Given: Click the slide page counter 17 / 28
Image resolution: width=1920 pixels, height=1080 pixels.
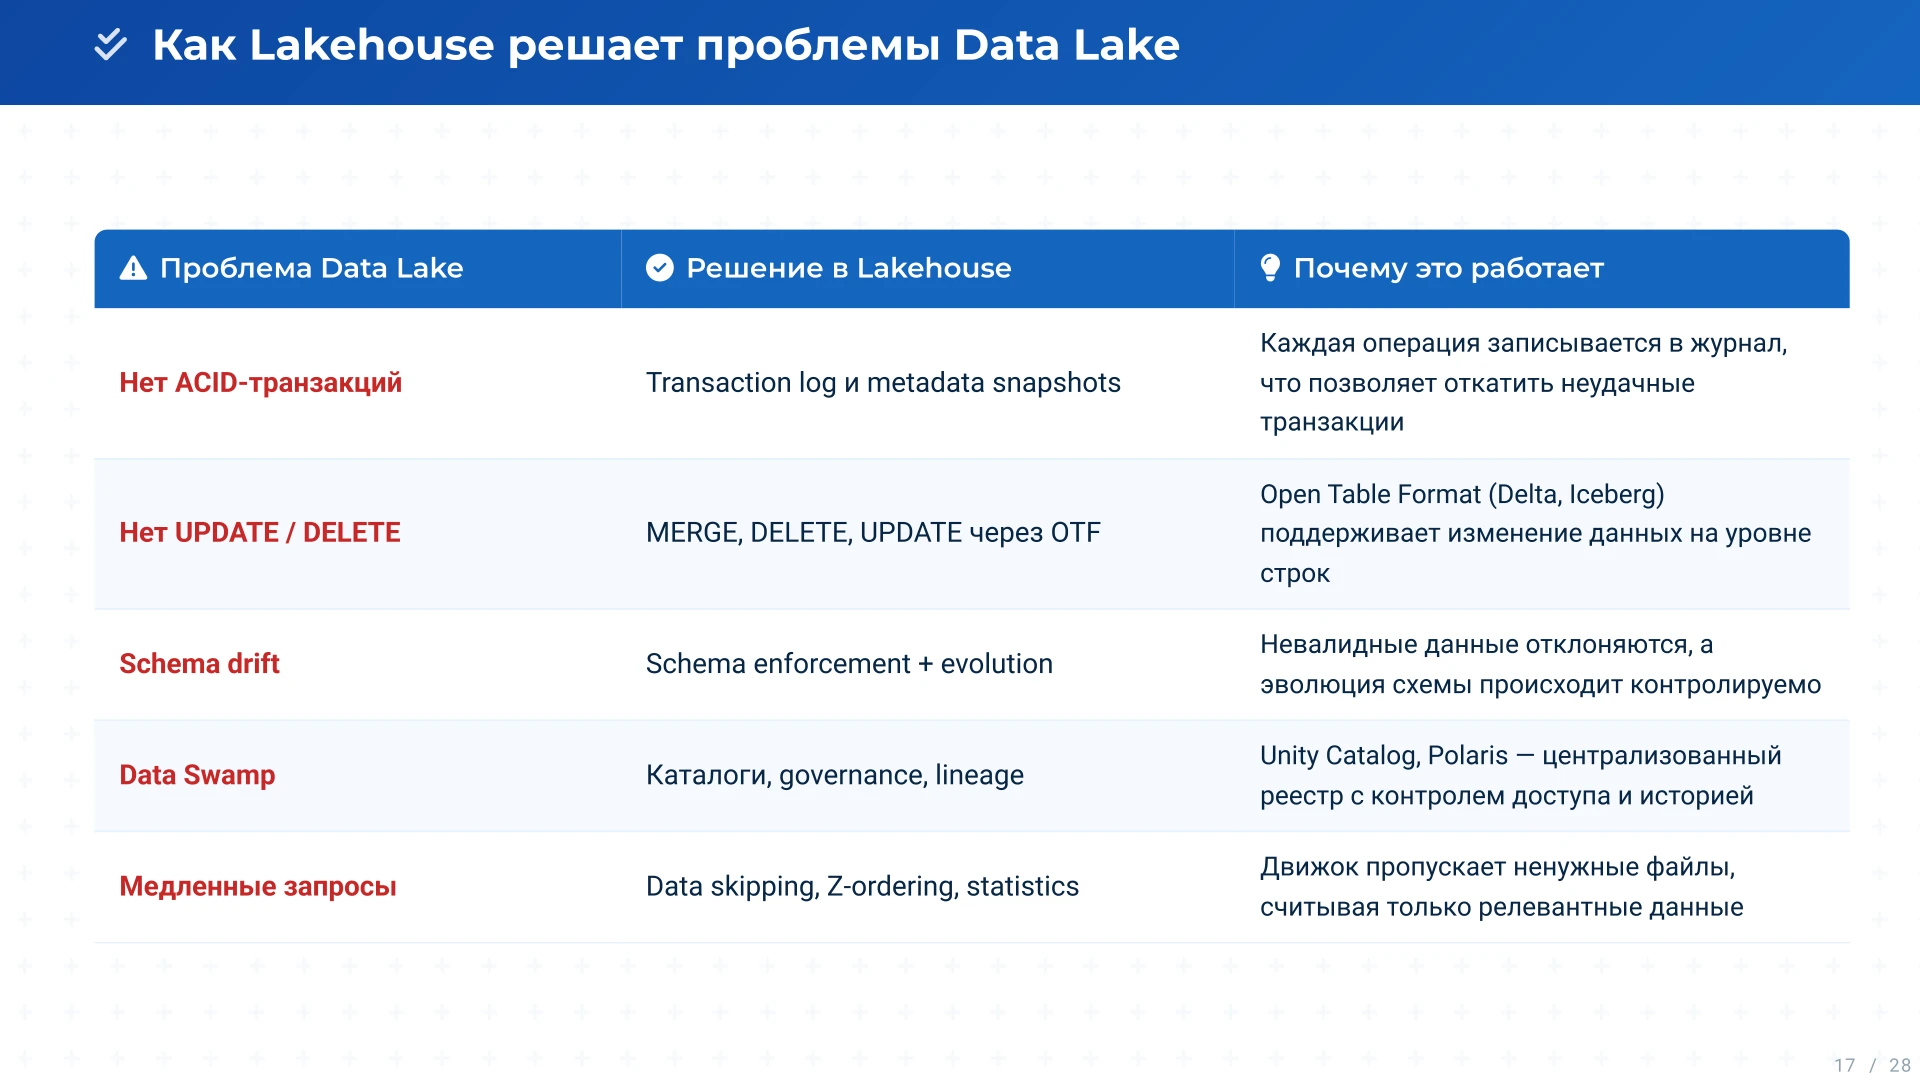Looking at the screenshot, I should [1871, 1065].
